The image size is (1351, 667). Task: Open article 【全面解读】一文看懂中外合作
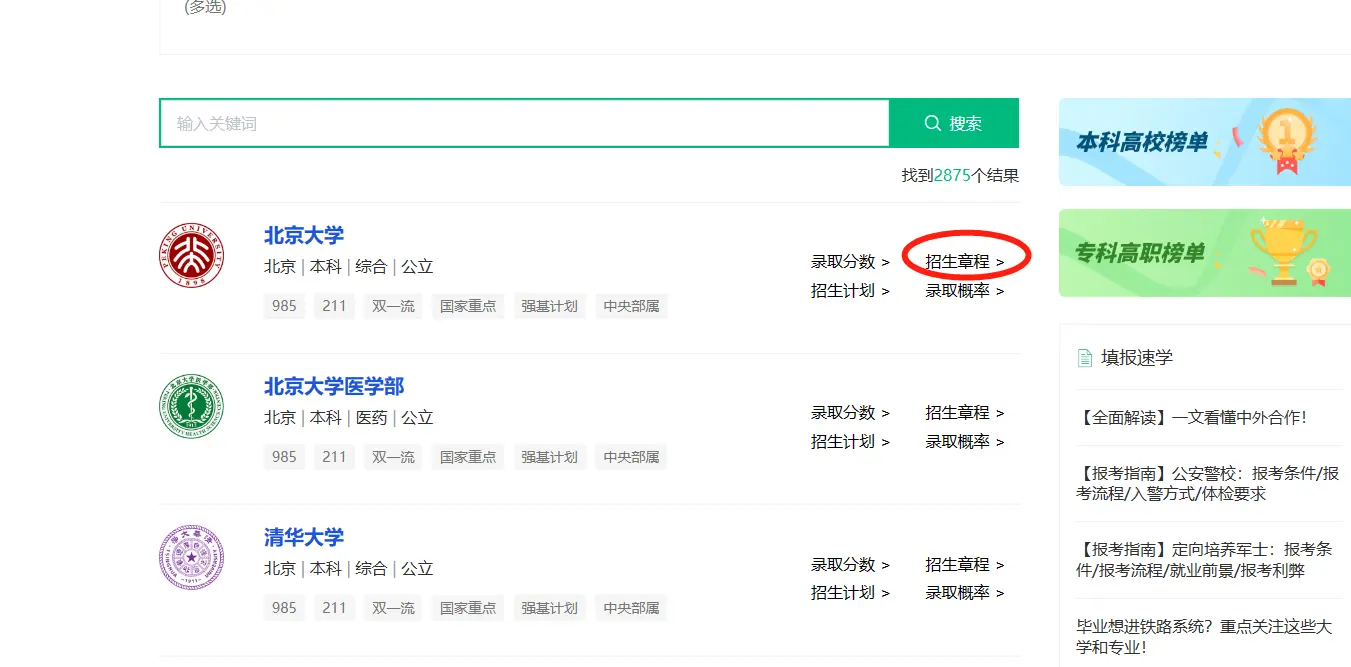tap(1192, 418)
